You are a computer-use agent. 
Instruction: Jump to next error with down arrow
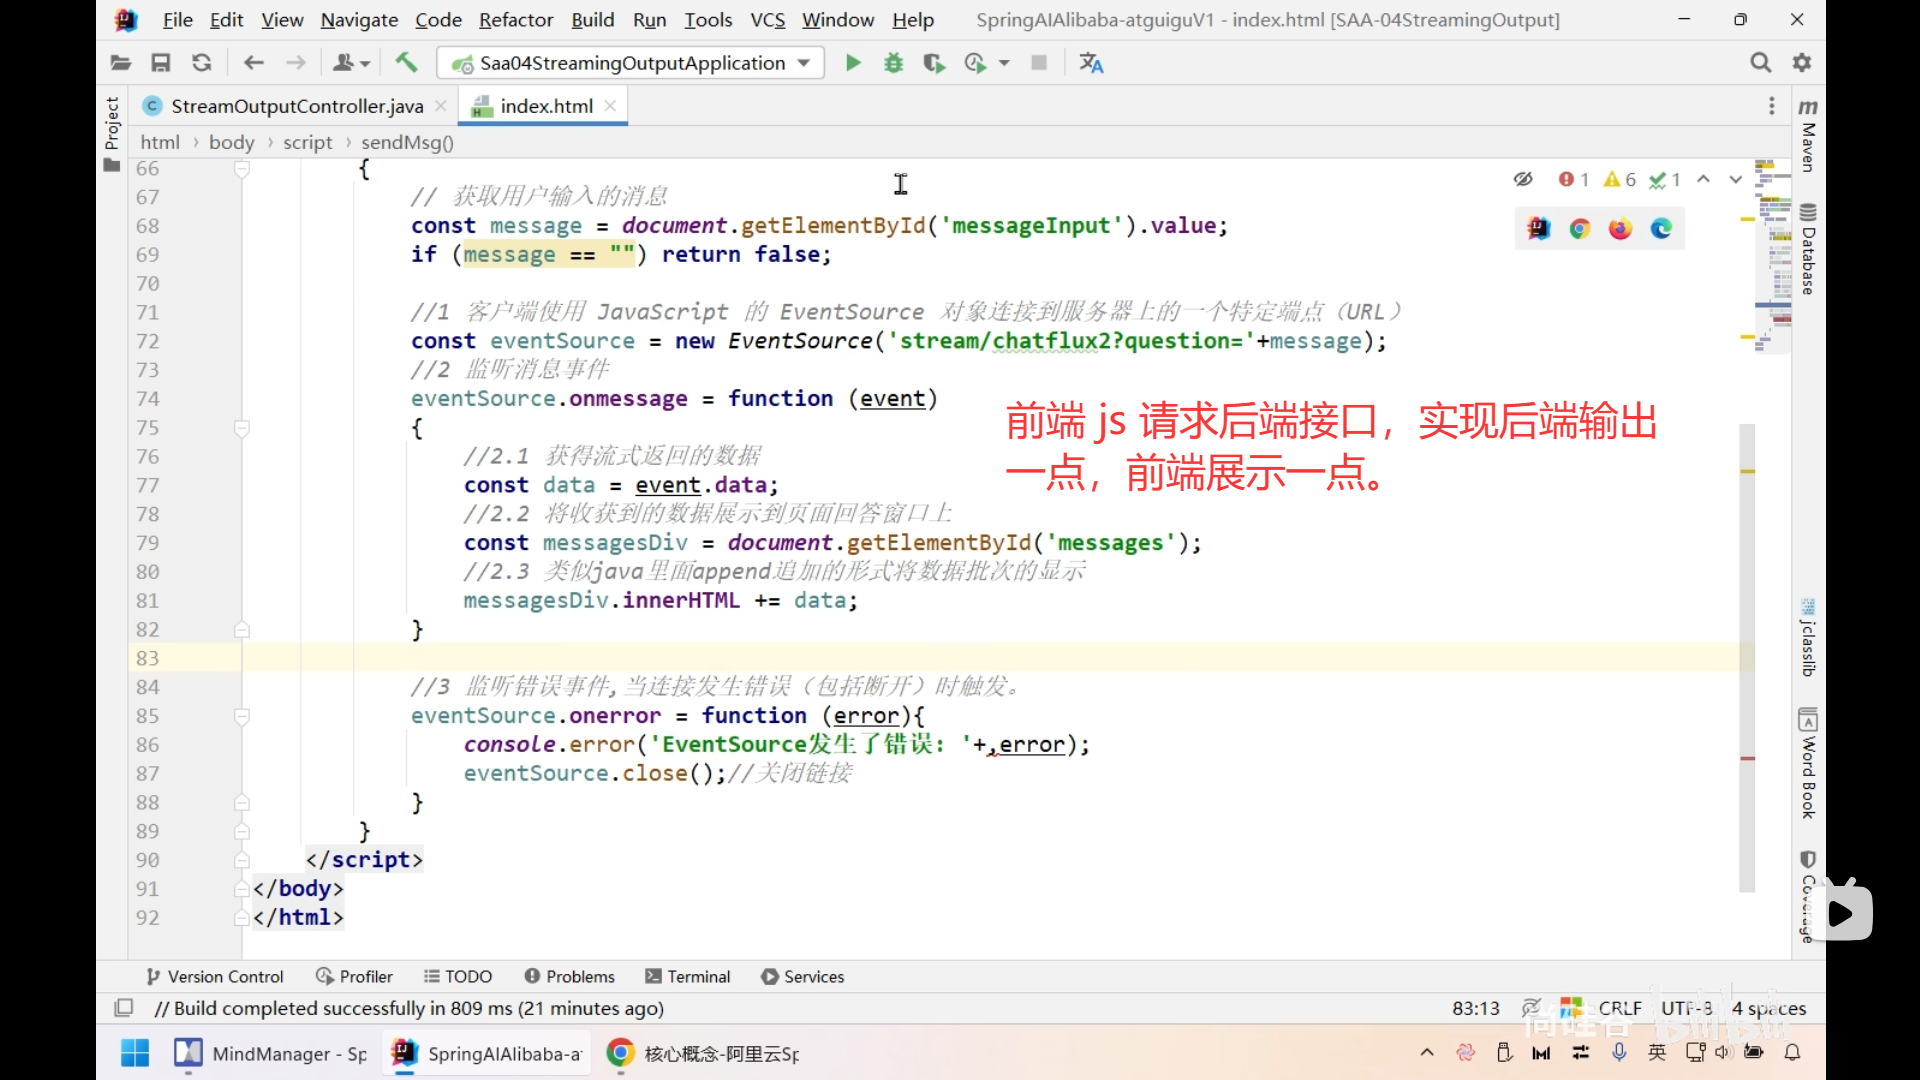[x=1734, y=179]
